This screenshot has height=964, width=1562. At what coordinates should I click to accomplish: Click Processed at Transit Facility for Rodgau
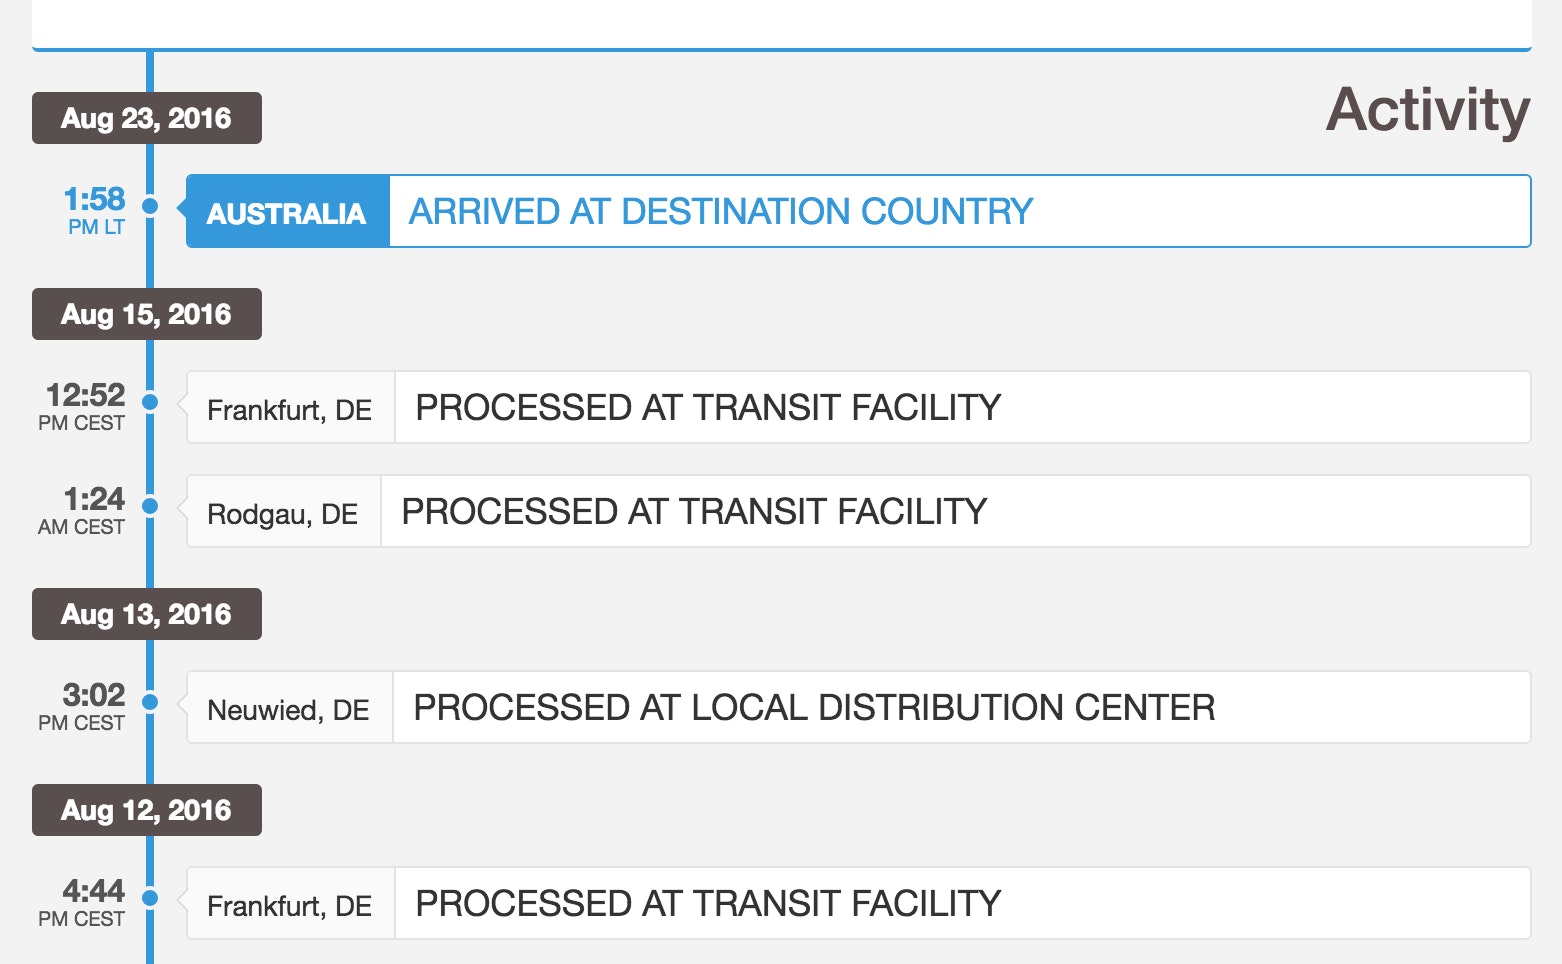click(x=694, y=512)
